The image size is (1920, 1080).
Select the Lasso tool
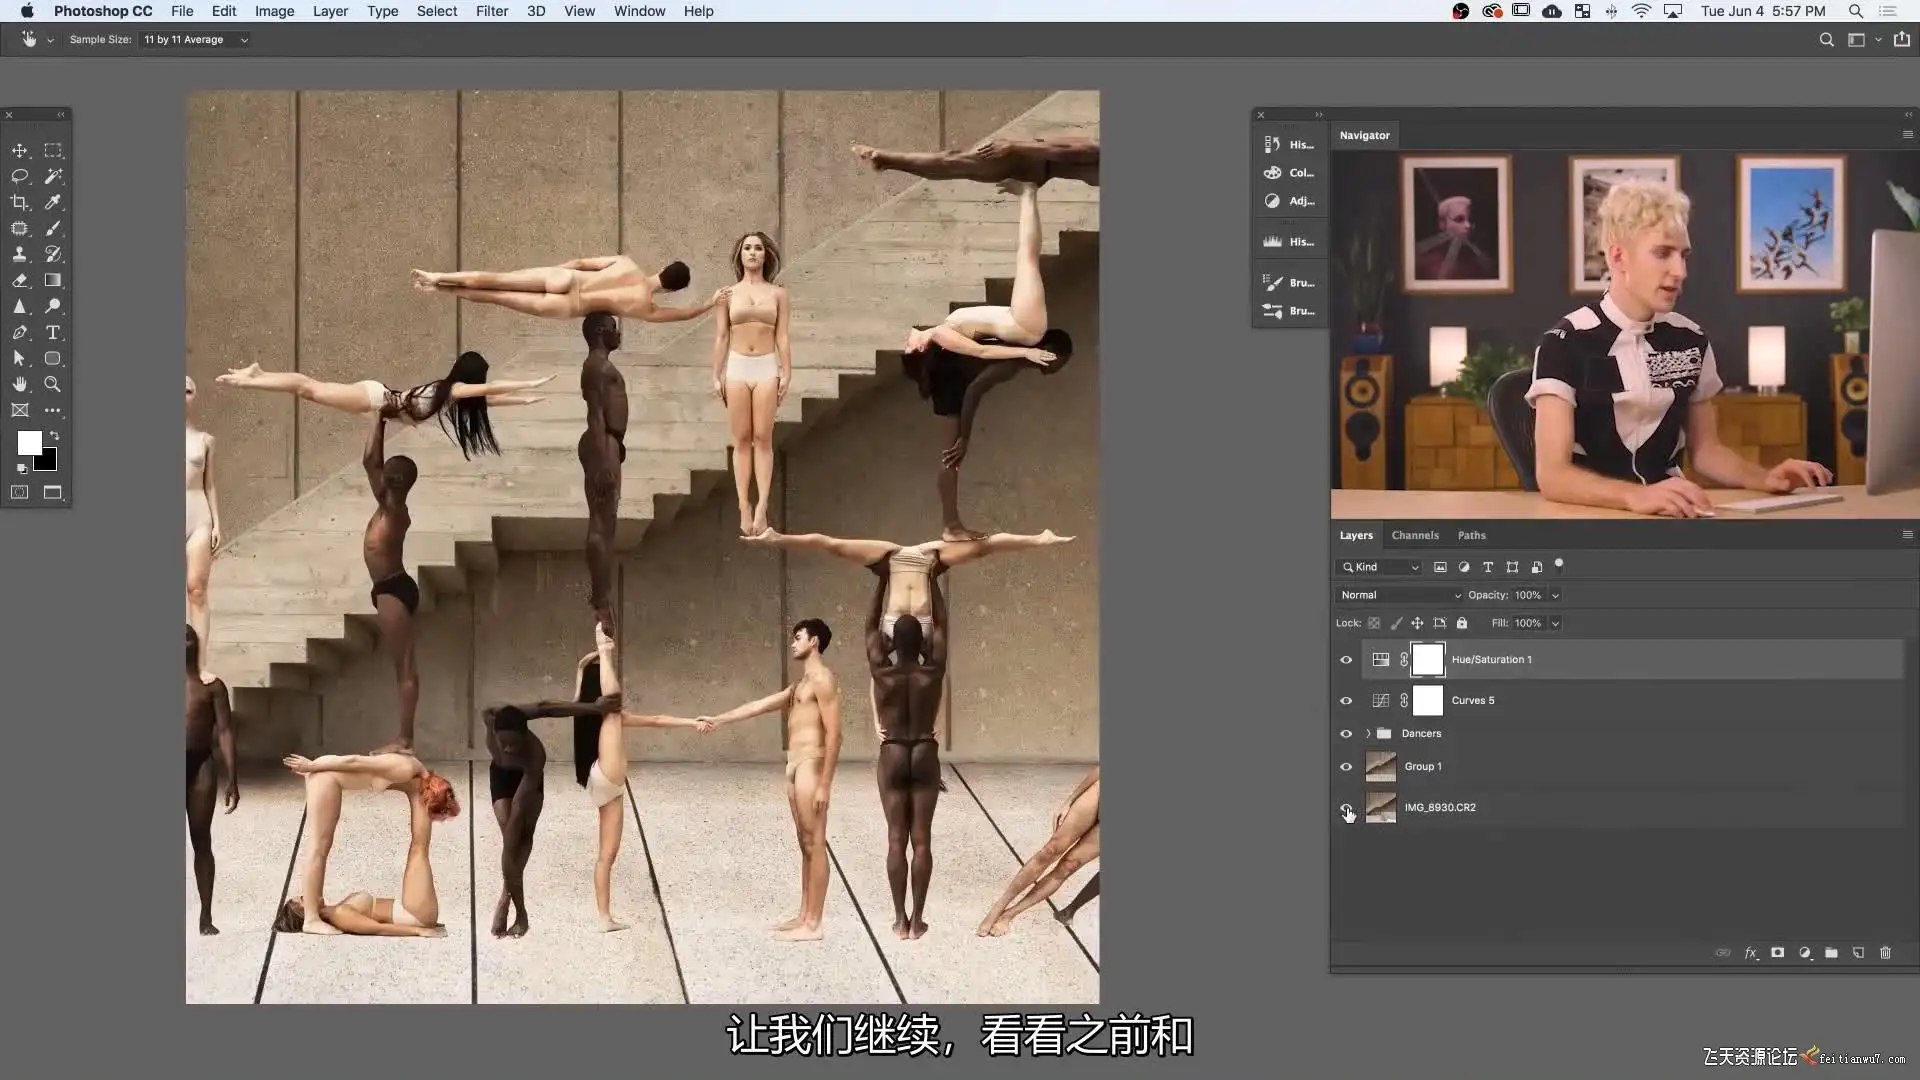(x=19, y=177)
